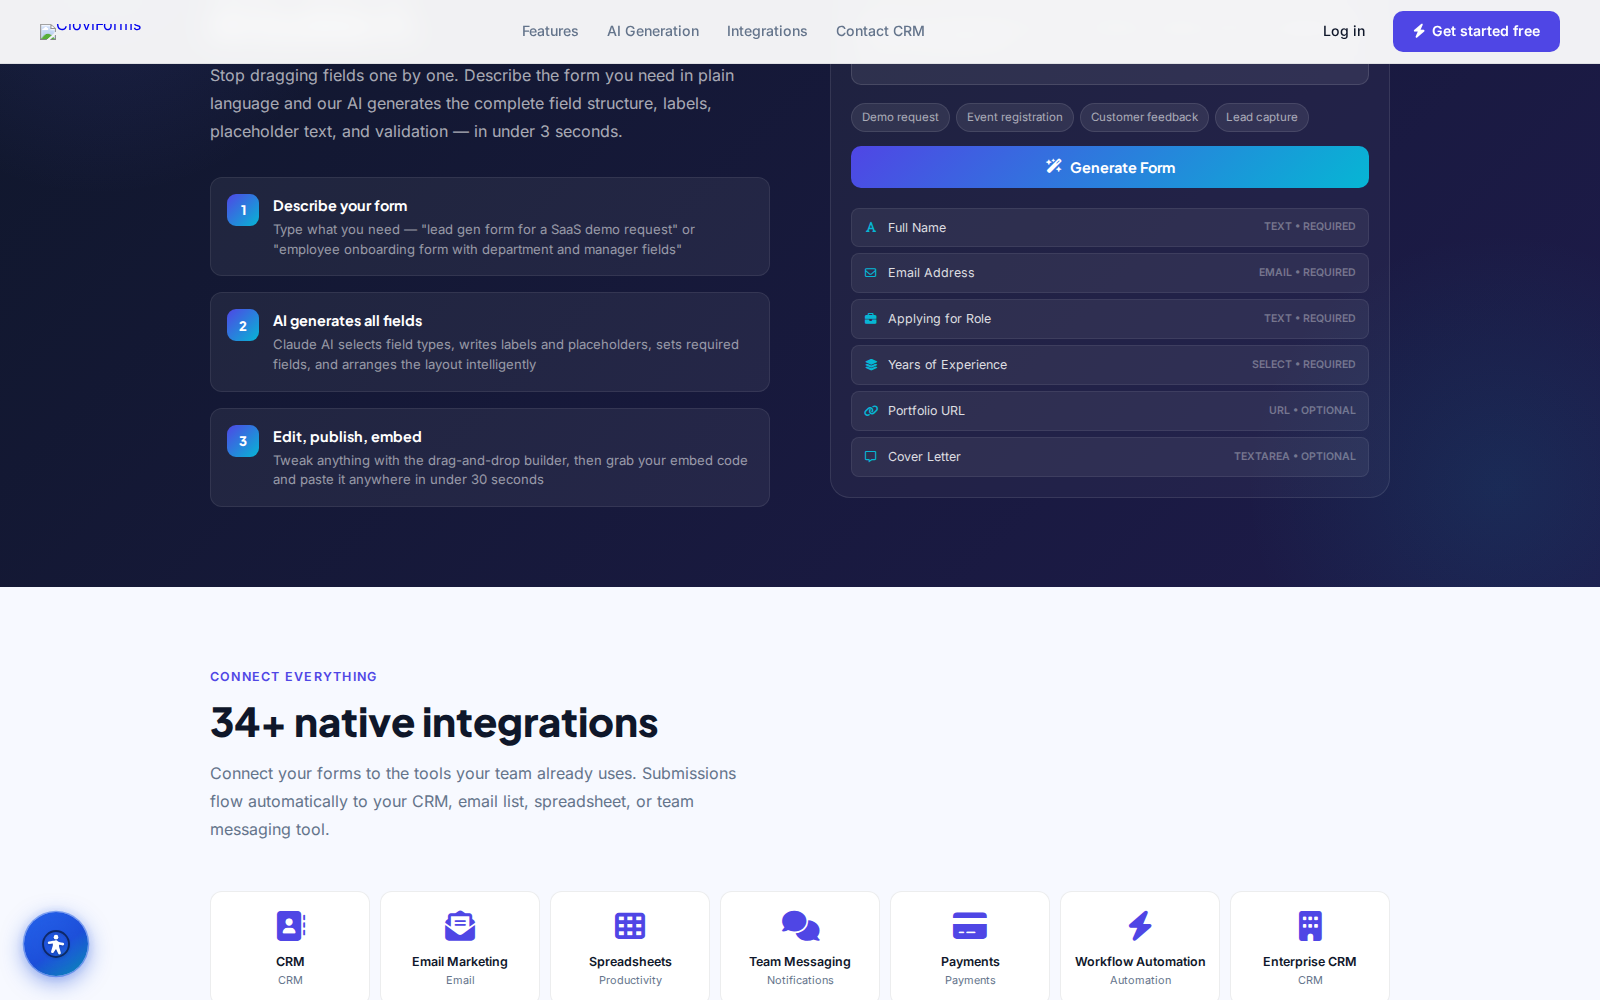The height and width of the screenshot is (1000, 1600).
Task: Click the Email Marketing envelope icon
Action: [460, 926]
